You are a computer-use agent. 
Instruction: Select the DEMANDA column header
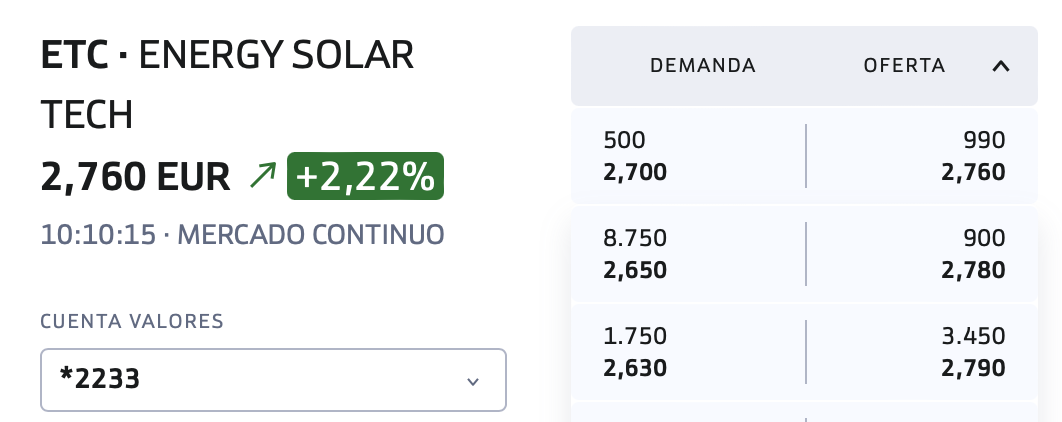[x=702, y=66]
